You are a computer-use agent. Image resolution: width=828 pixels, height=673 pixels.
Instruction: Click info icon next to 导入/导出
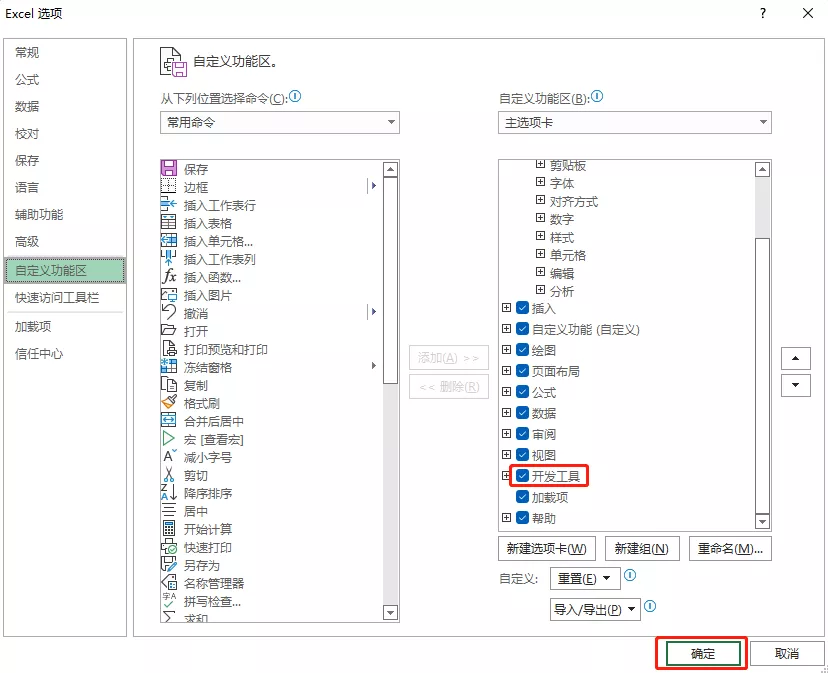point(650,606)
